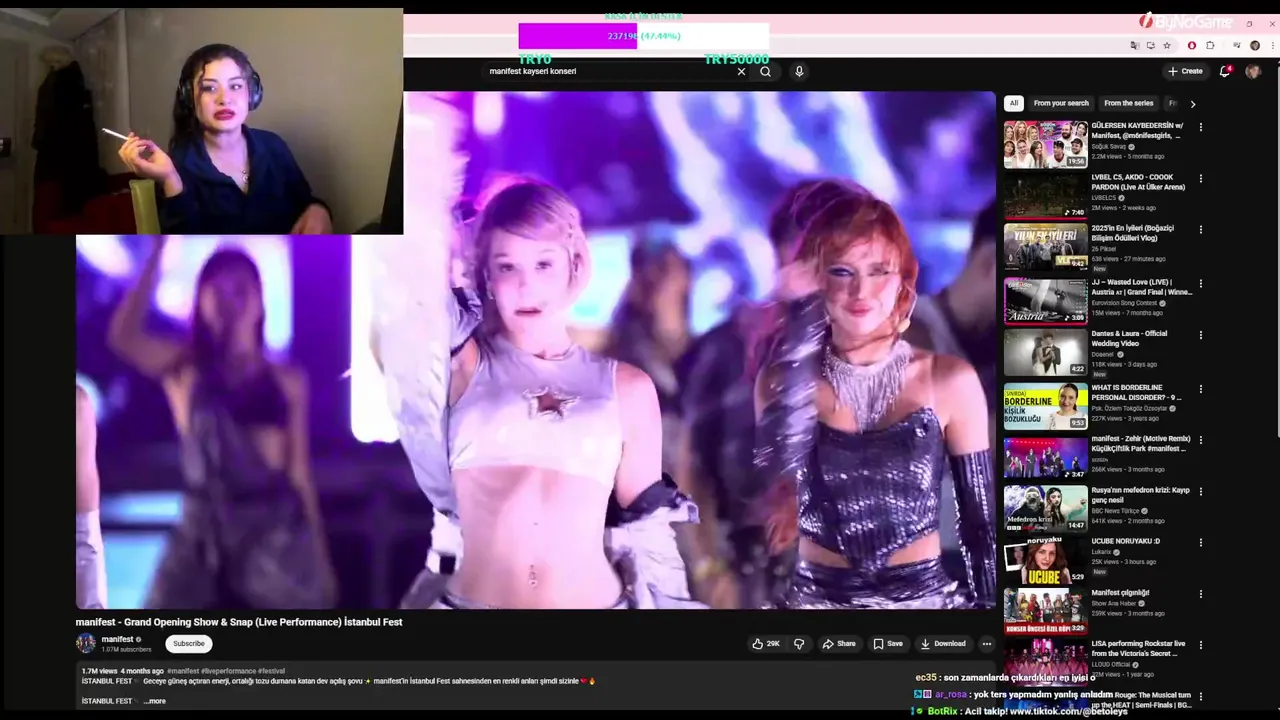Download the video
The width and height of the screenshot is (1280, 720).
point(943,644)
